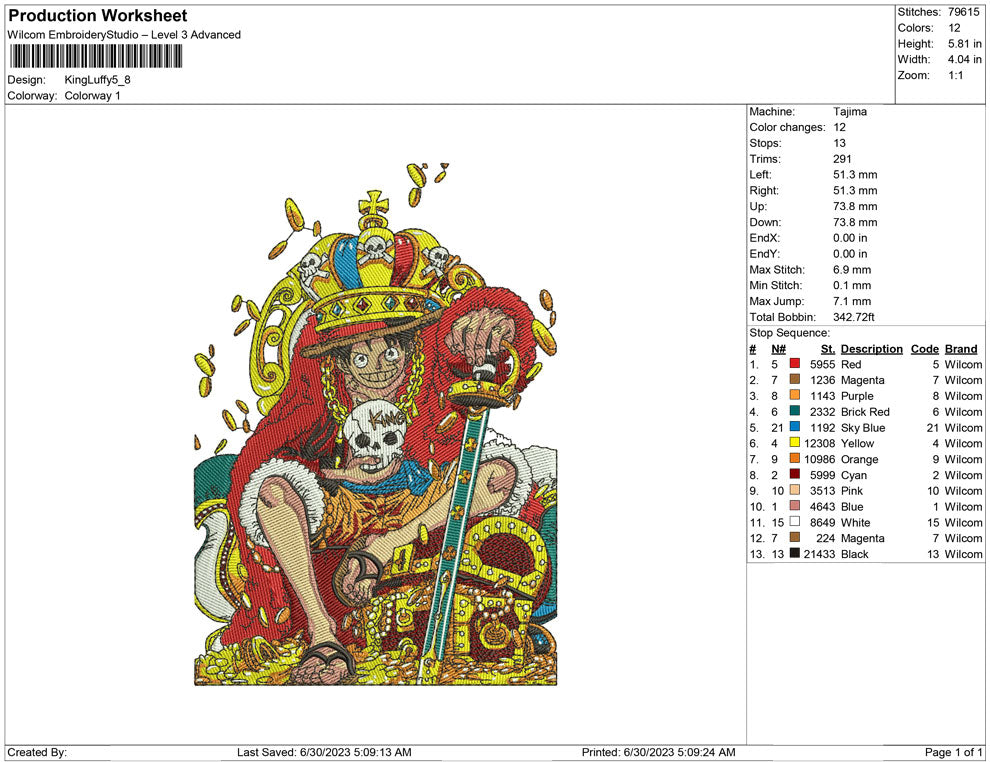990x762 pixels.
Task: Click the underlined Brand column header
Action: 961,349
